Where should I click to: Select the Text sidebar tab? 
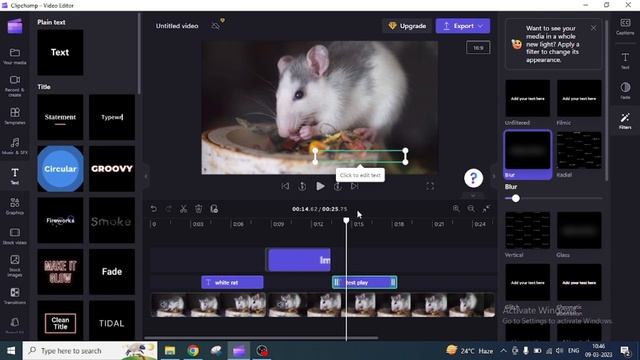pos(15,176)
